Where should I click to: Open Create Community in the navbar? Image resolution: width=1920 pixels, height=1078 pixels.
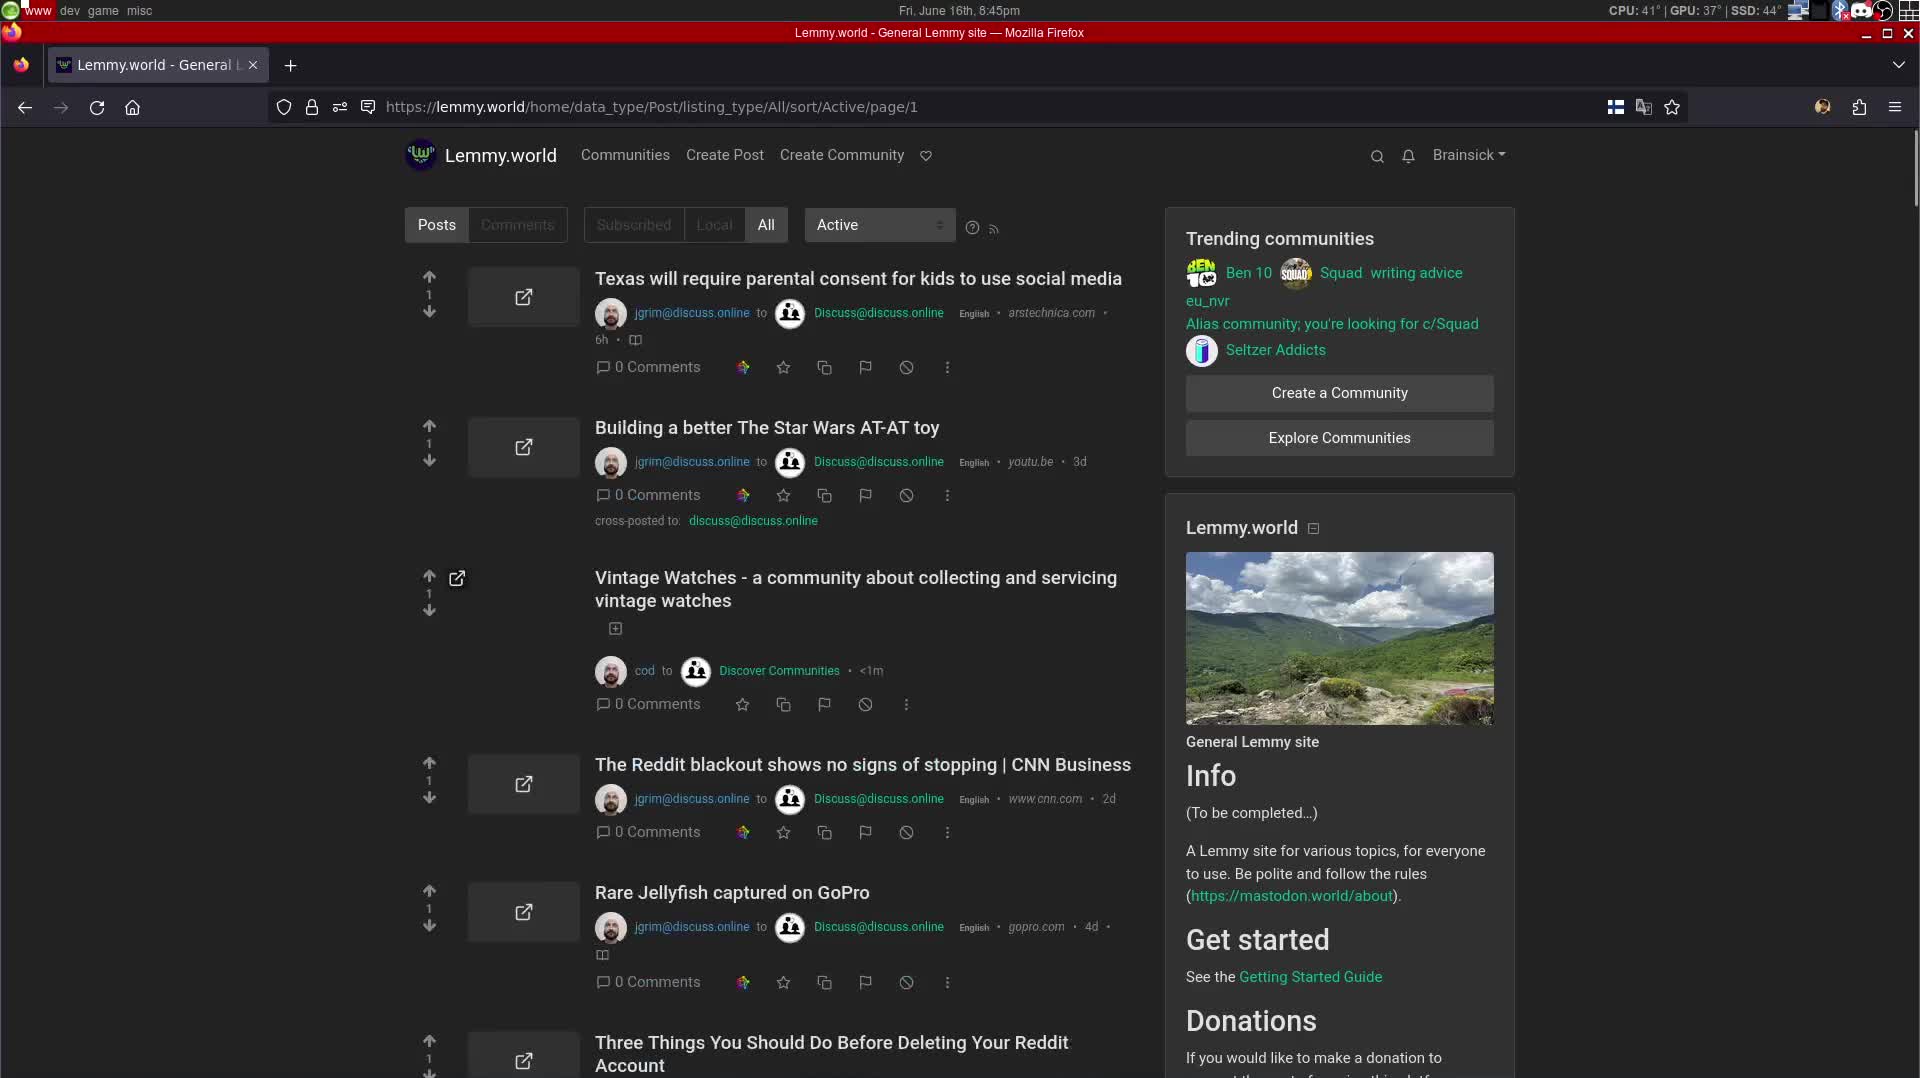(x=842, y=155)
